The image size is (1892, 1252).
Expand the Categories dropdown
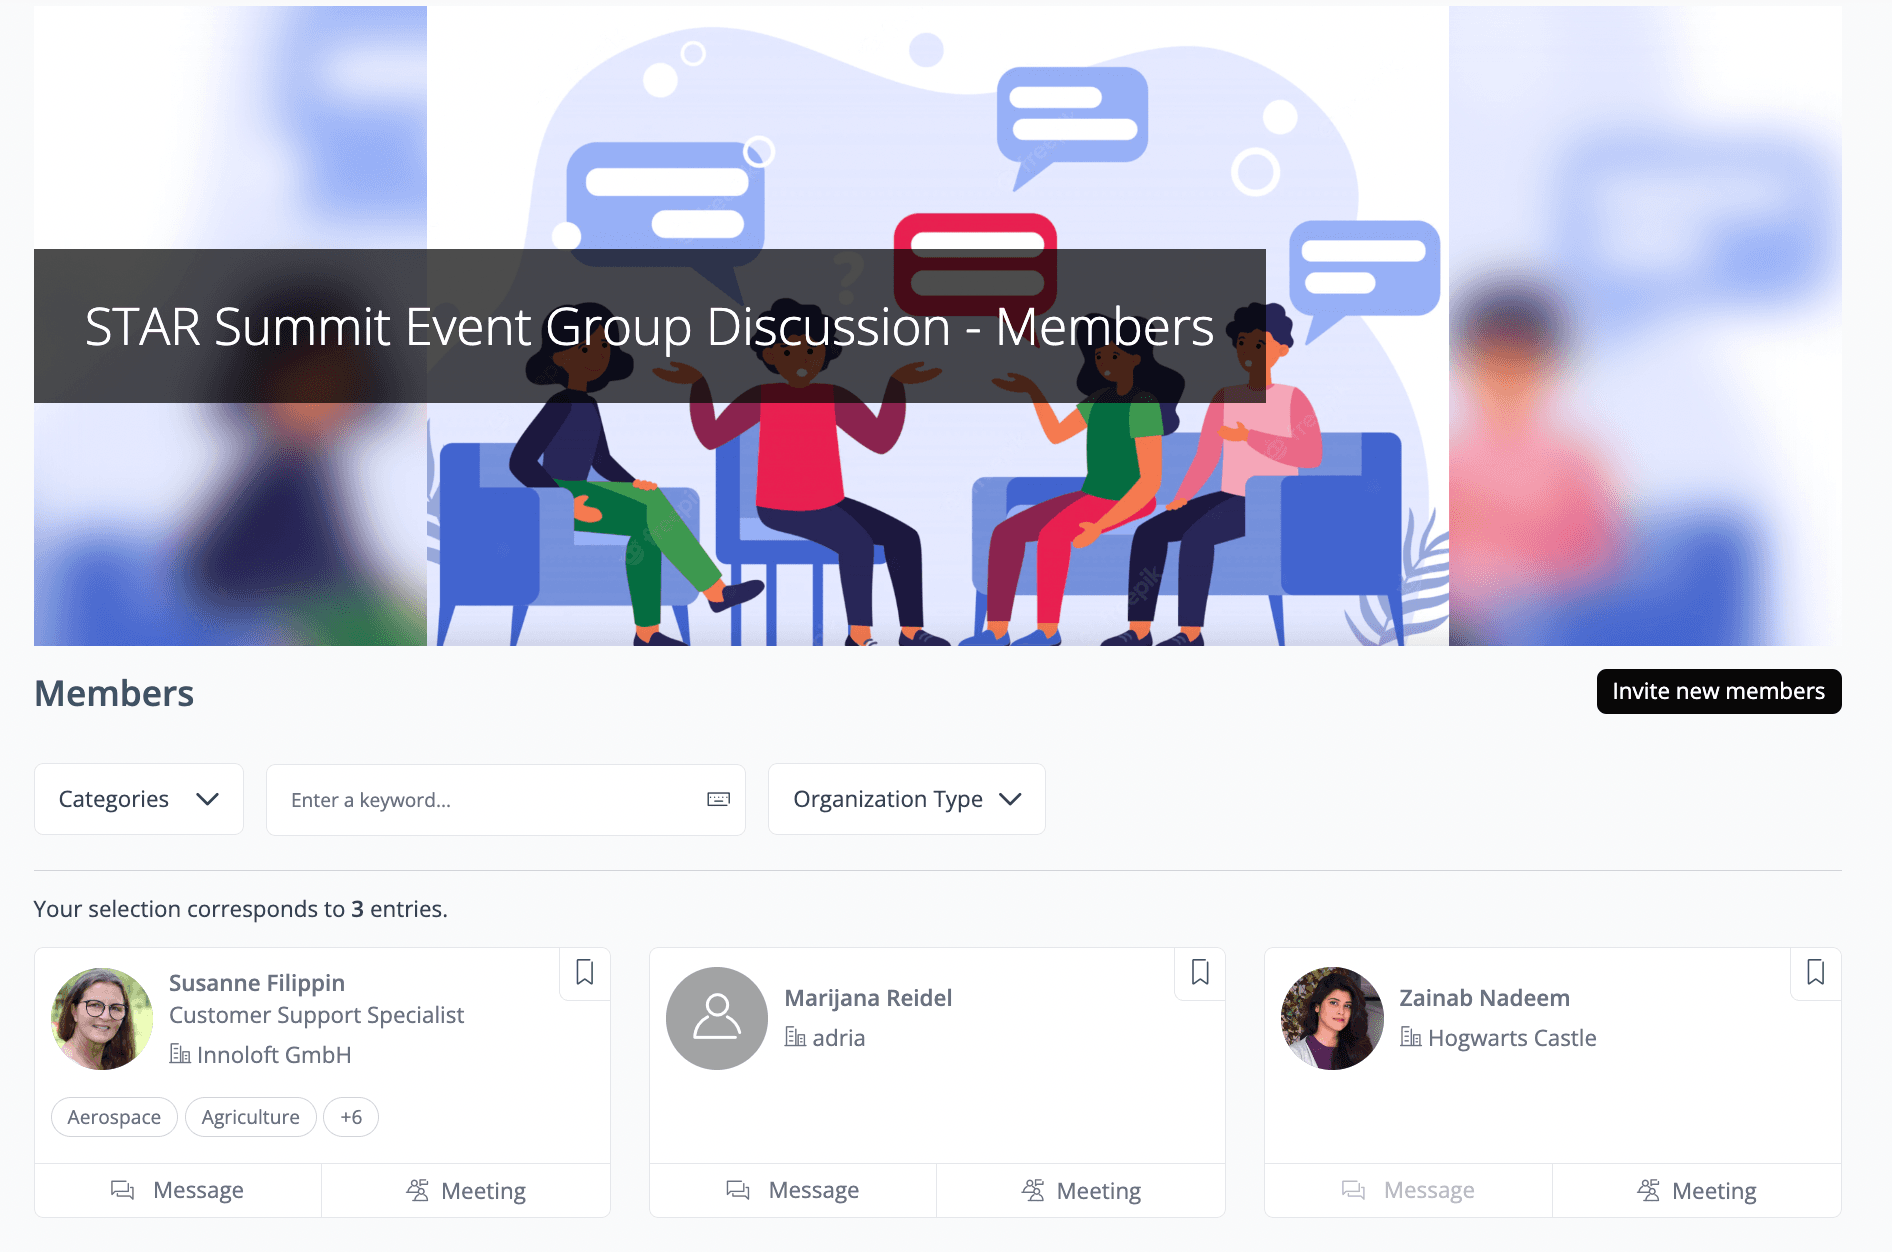tap(139, 799)
